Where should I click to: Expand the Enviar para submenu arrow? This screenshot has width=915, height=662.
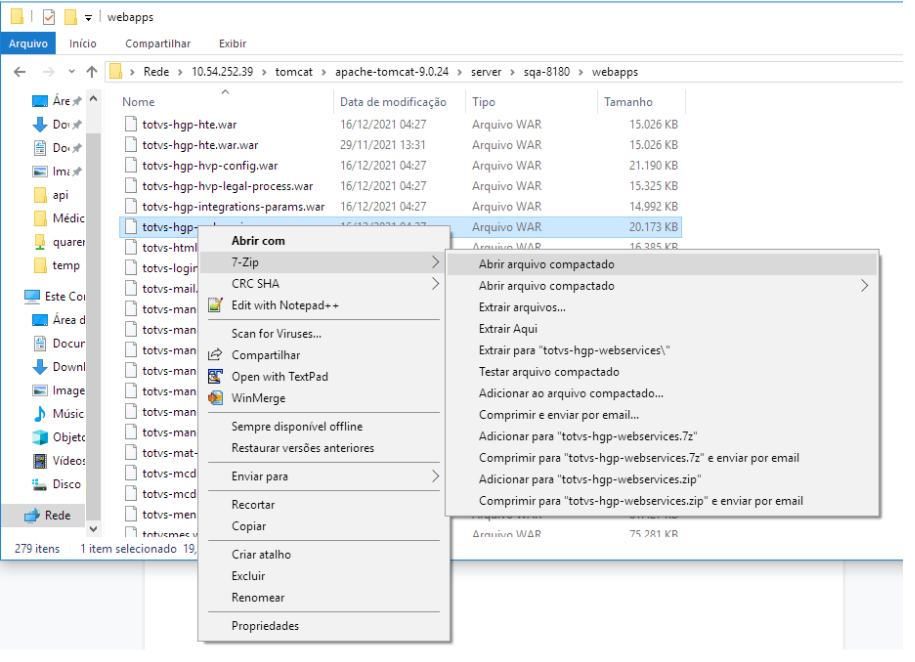click(435, 476)
